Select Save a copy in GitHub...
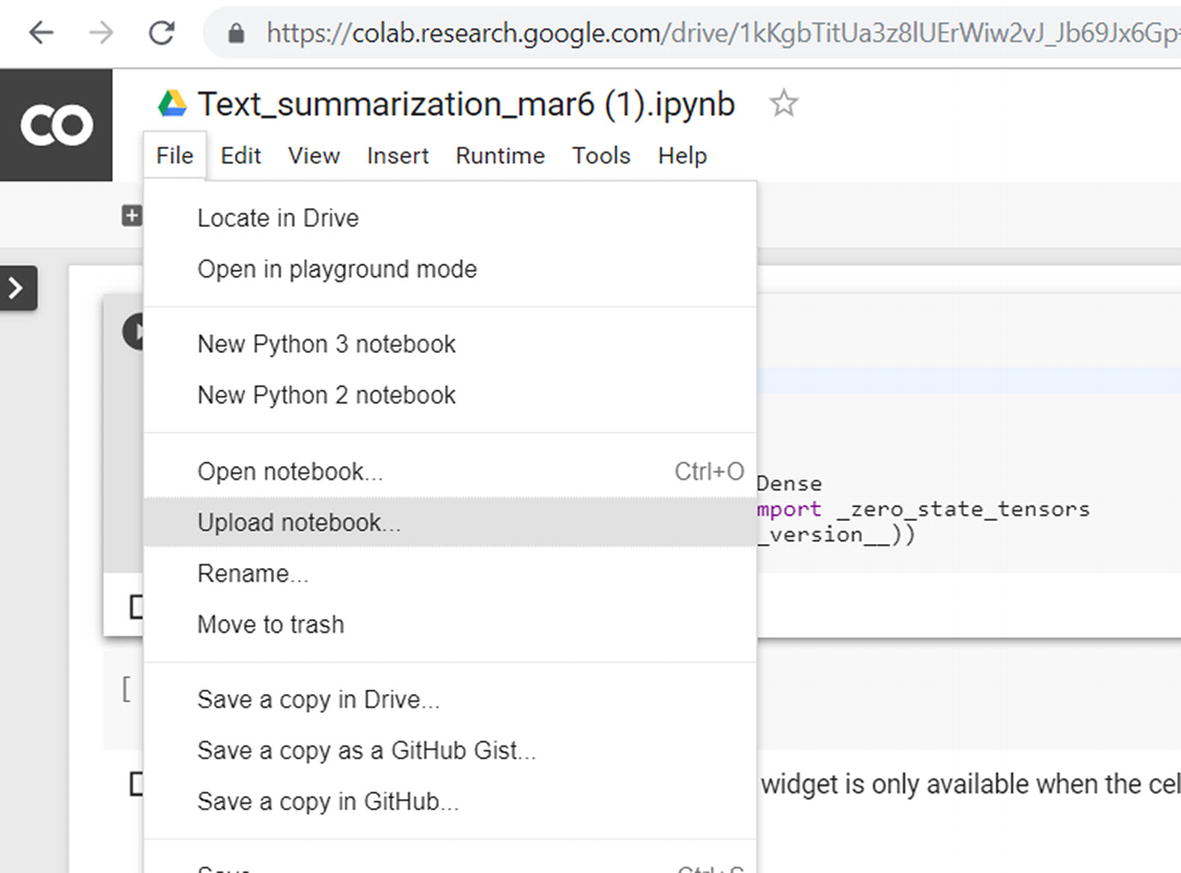 coord(450,801)
